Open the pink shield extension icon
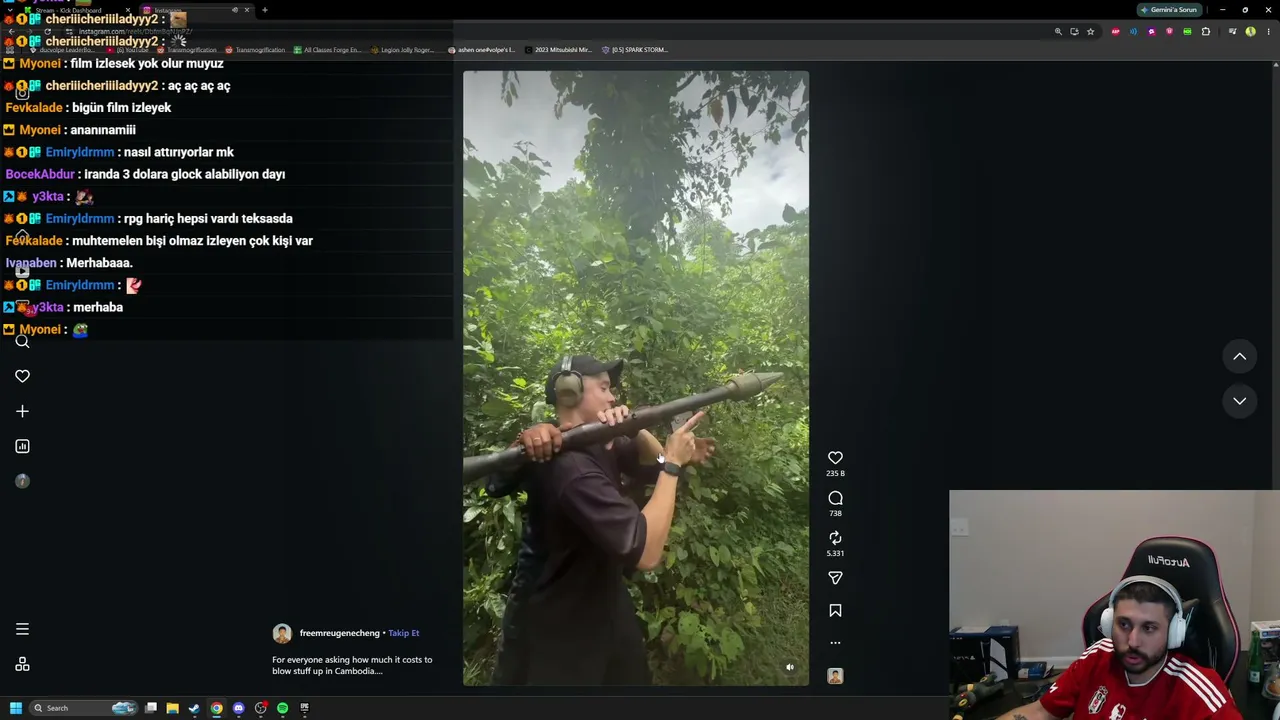The image size is (1280, 720). coord(1169,32)
